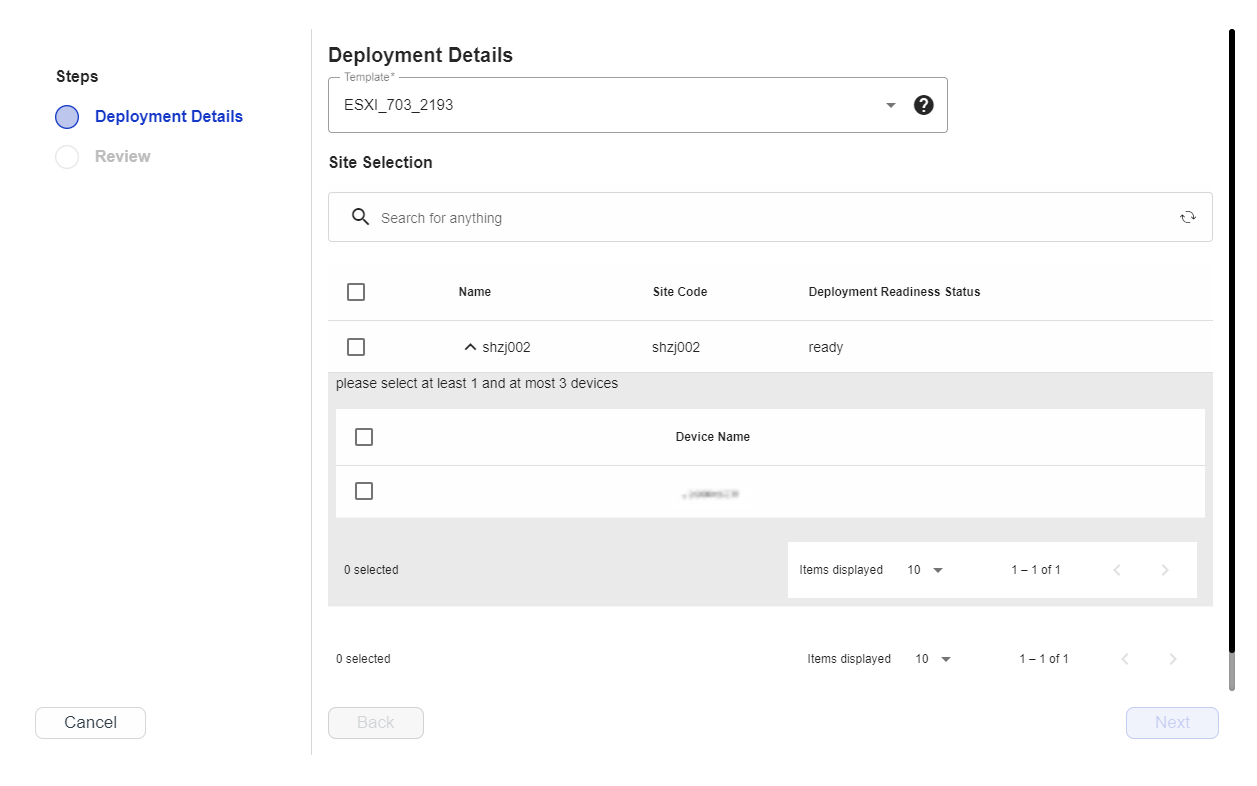
Task: Click the shzj002 site name text
Action: click(506, 347)
